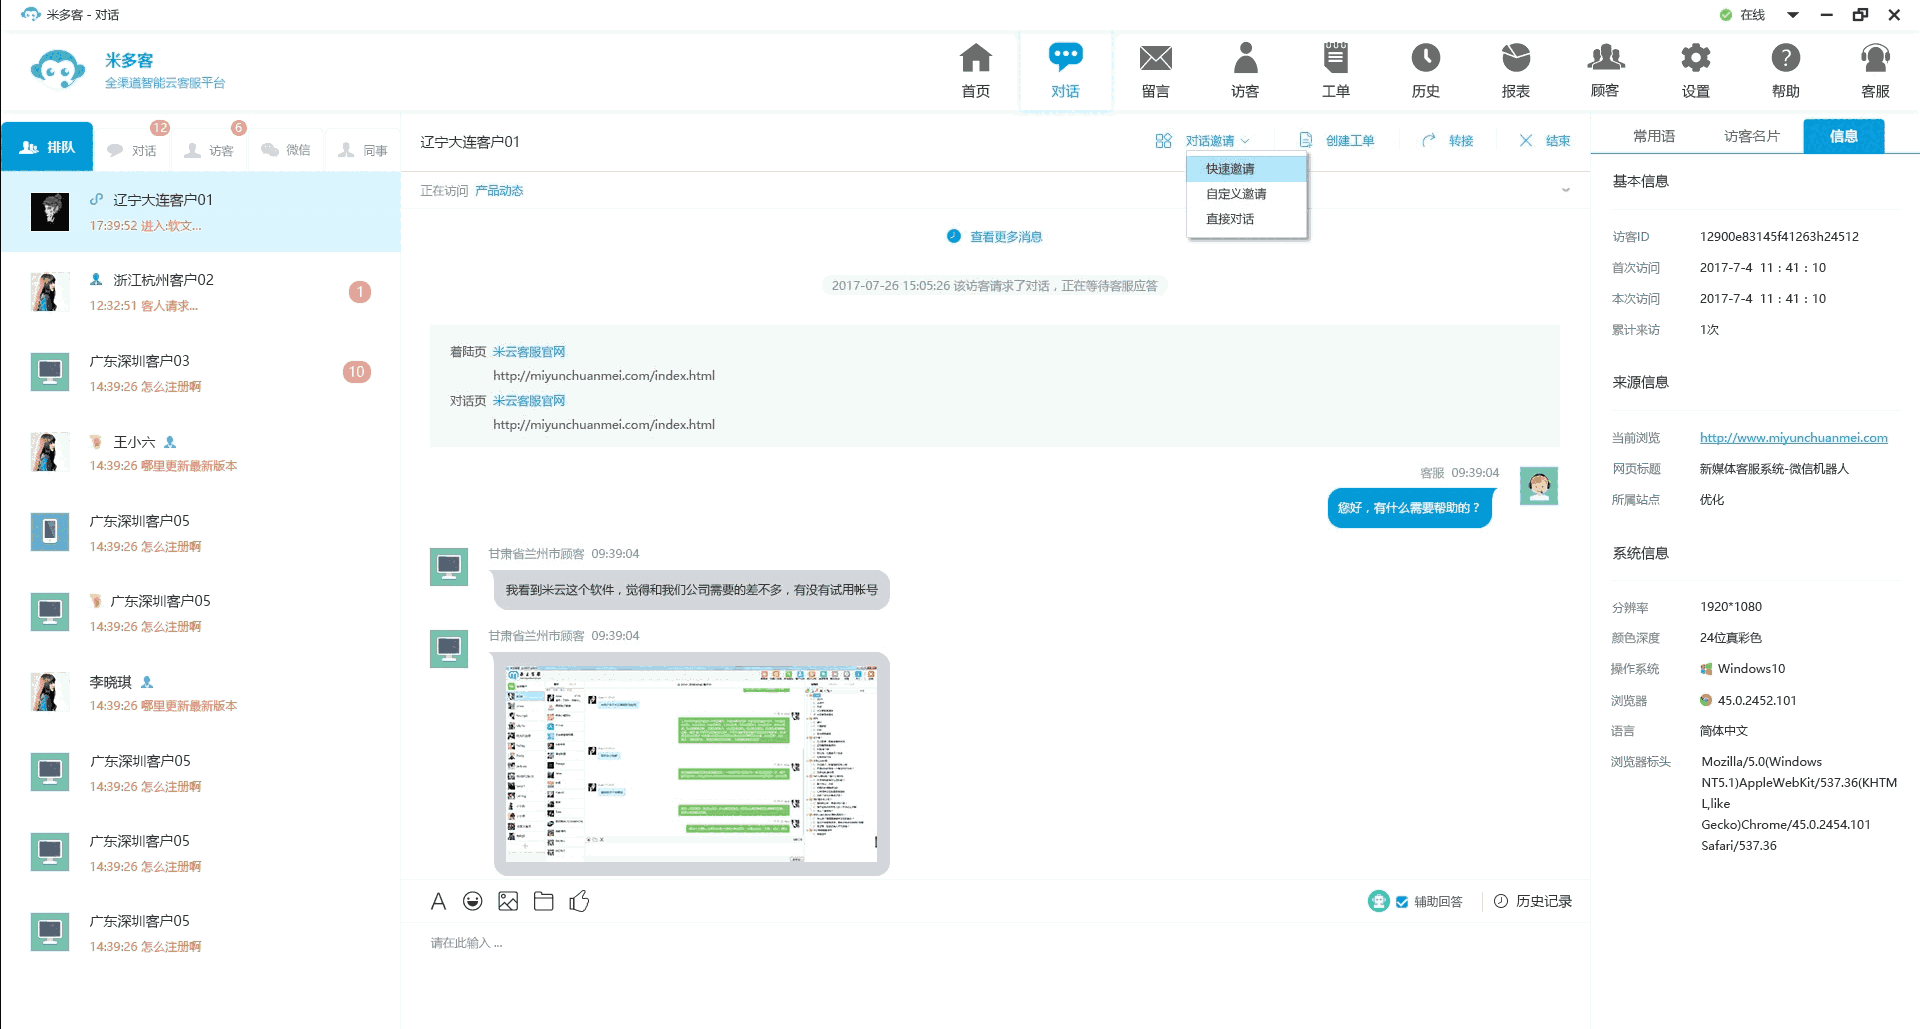The image size is (1920, 1029).
Task: Click the emoji smiley icon in chat toolbar
Action: (x=473, y=901)
